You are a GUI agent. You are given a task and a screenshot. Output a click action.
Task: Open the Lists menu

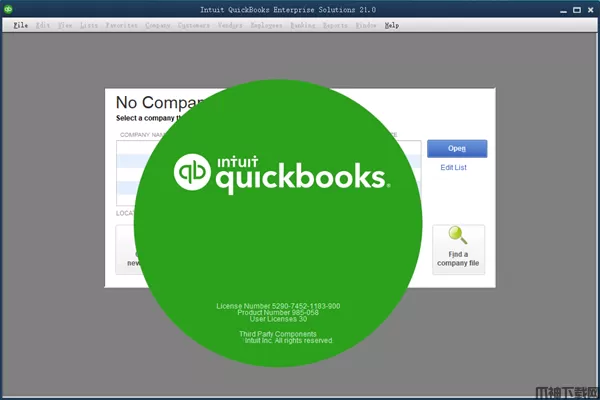(x=89, y=25)
